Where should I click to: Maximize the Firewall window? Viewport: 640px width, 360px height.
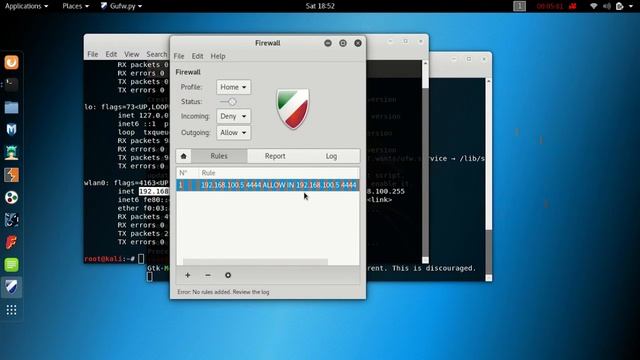pyautogui.click(x=343, y=43)
